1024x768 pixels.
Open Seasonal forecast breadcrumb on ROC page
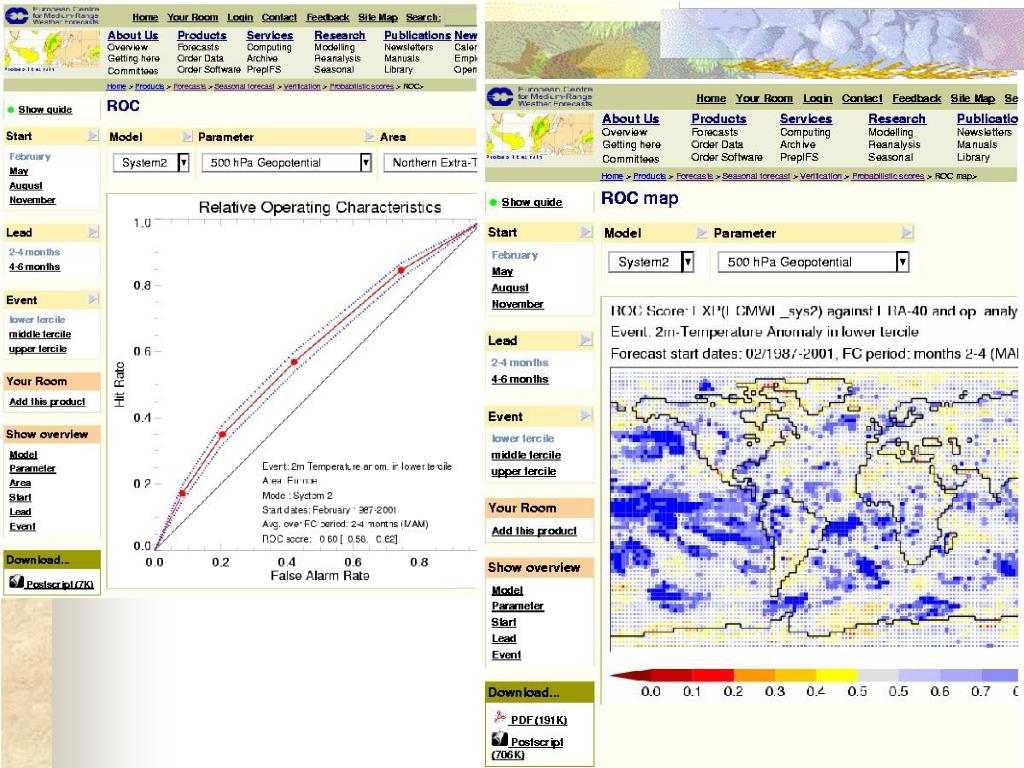(244, 86)
